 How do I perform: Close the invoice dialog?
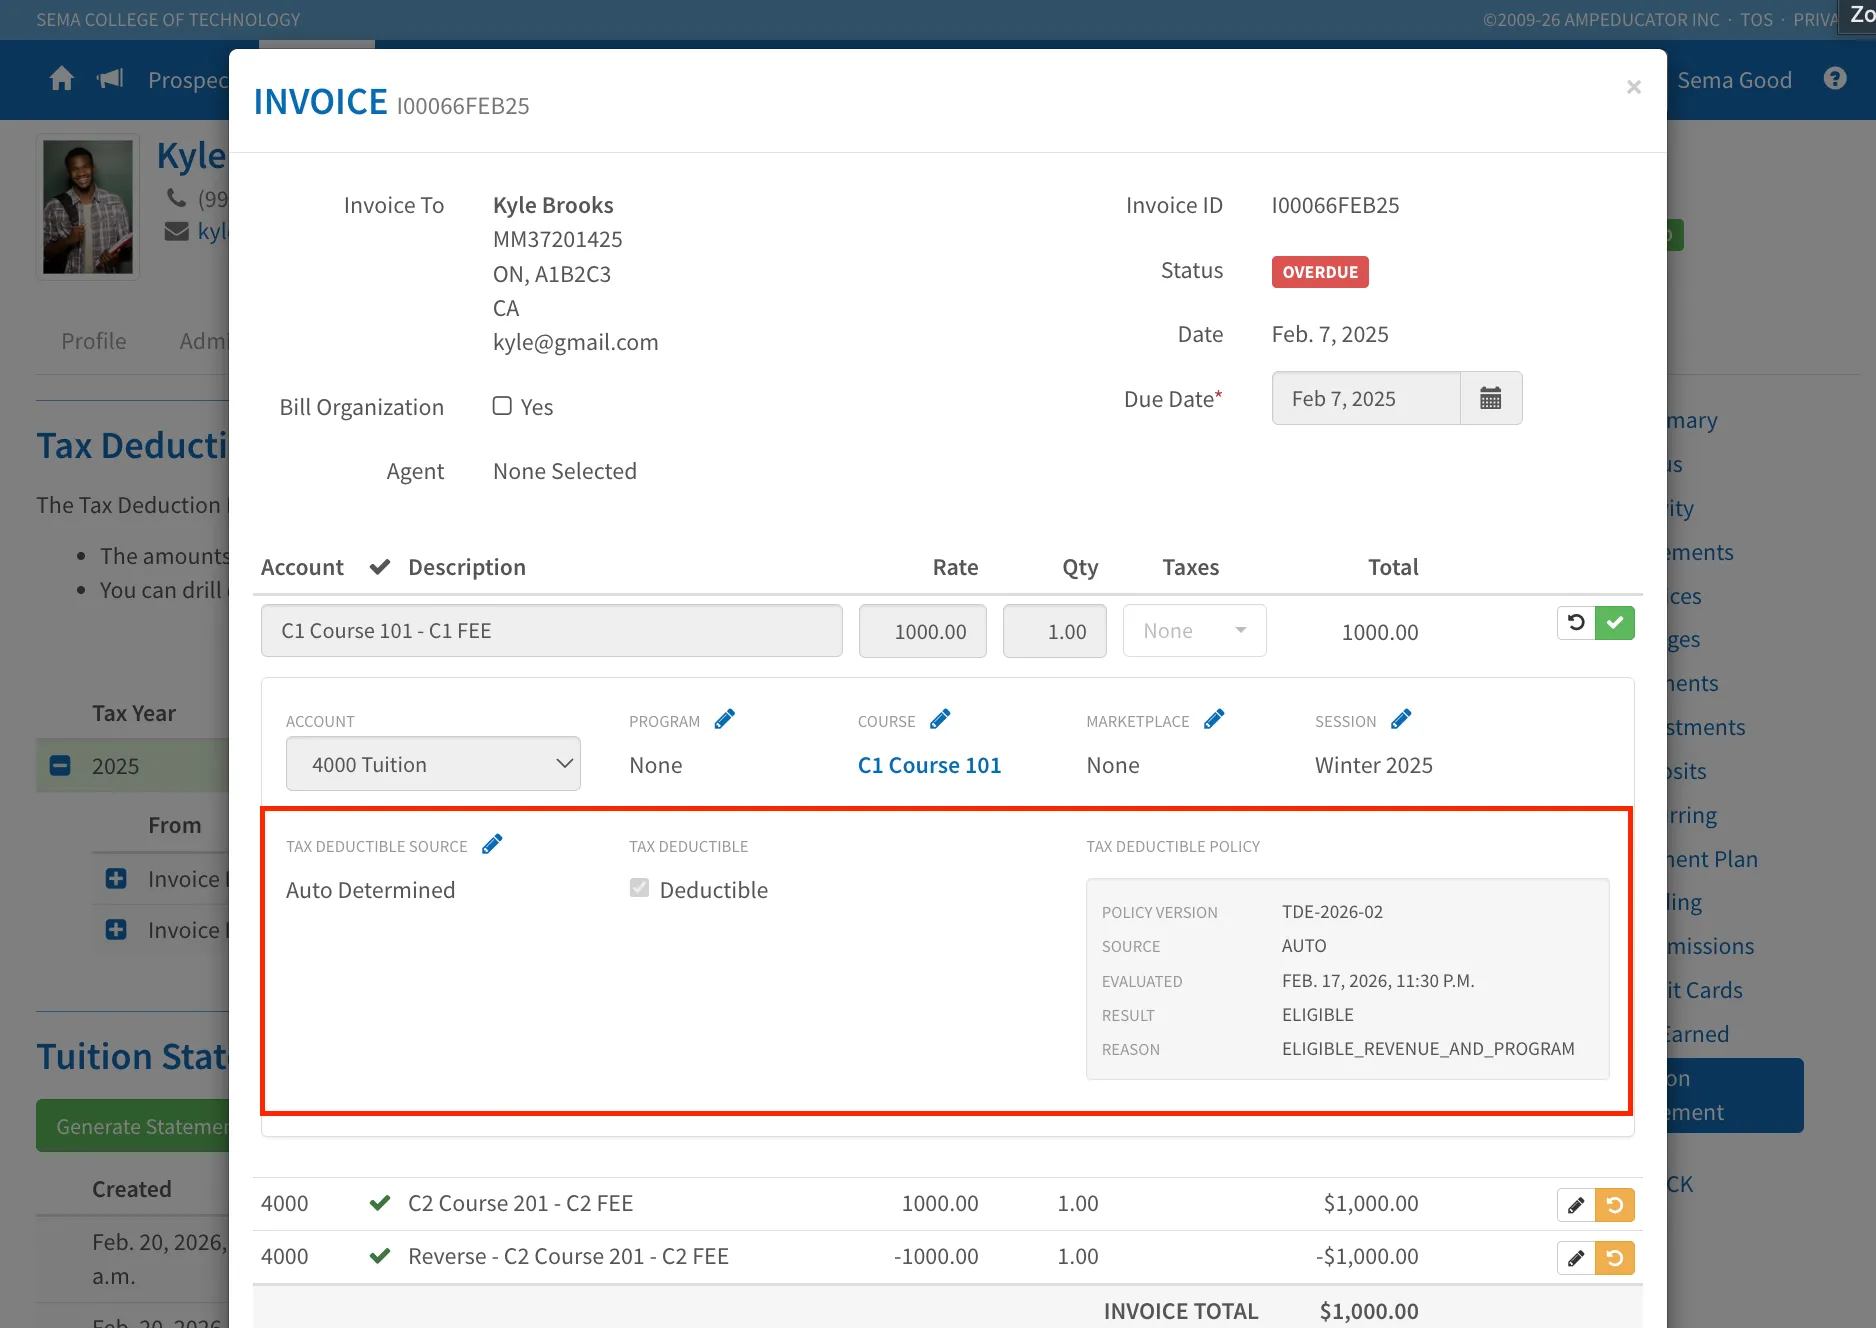click(x=1633, y=87)
